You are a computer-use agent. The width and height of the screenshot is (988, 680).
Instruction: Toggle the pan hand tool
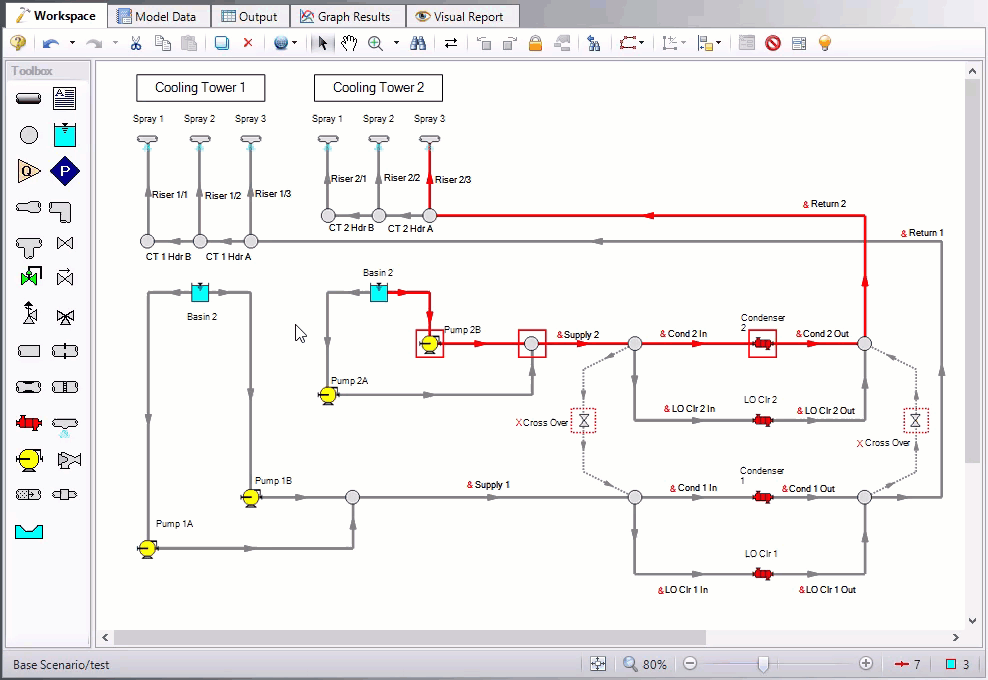[x=348, y=43]
